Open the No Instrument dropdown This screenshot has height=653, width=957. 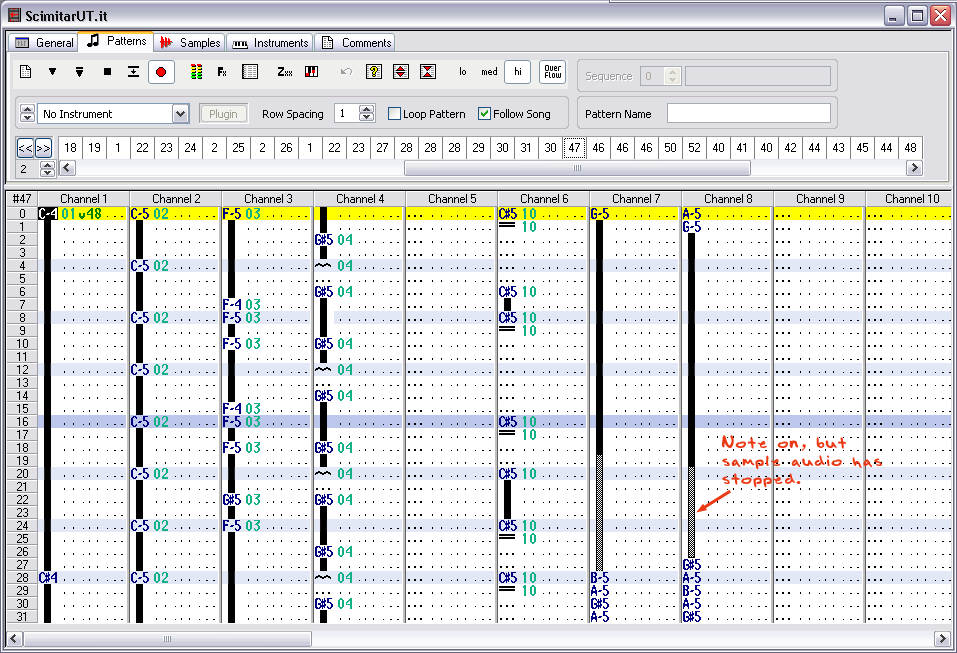coord(180,114)
